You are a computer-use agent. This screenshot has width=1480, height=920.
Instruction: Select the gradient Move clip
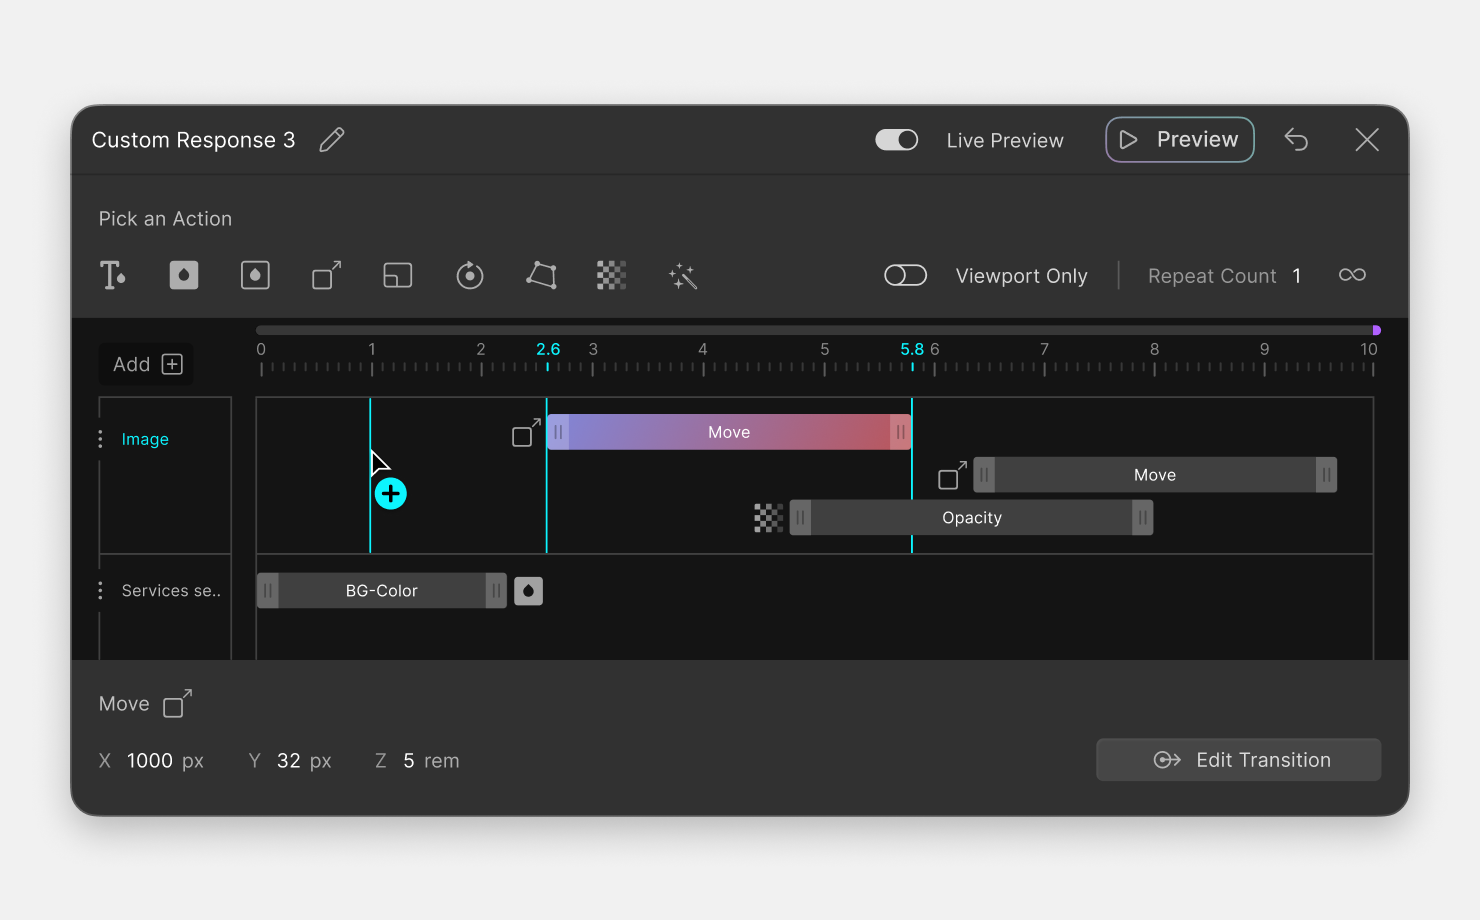click(x=729, y=432)
